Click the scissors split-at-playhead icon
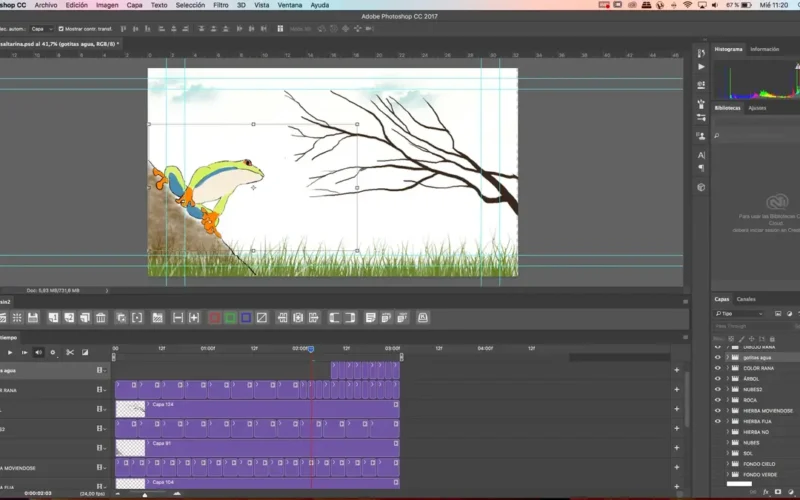 (x=70, y=353)
